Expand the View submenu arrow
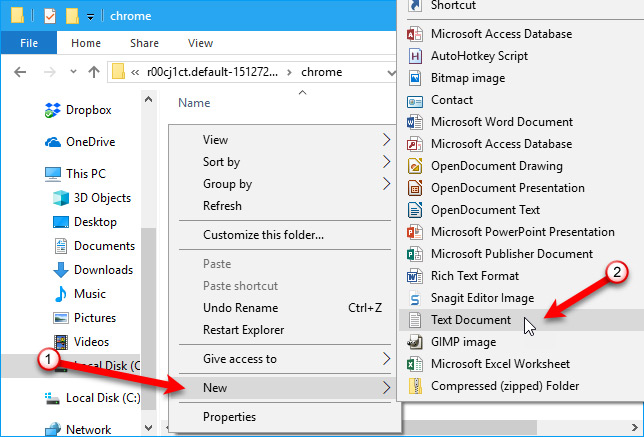This screenshot has height=437, width=644. 386,140
